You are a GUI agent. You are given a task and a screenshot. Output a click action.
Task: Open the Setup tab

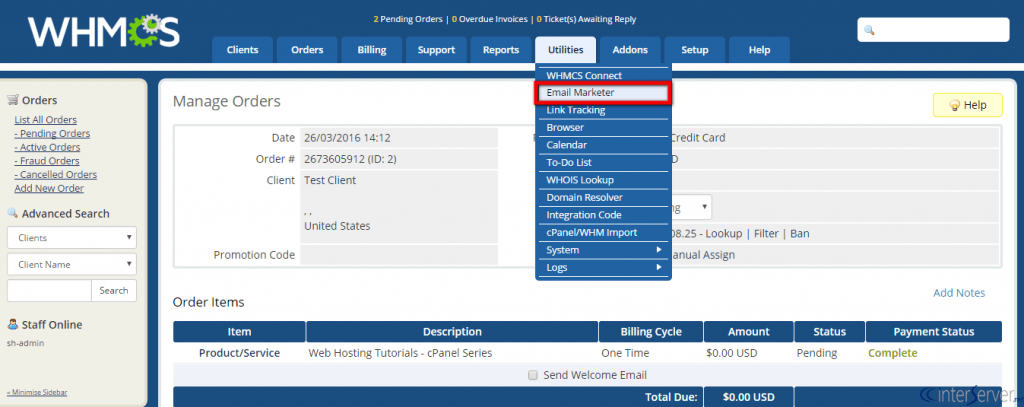pos(694,50)
